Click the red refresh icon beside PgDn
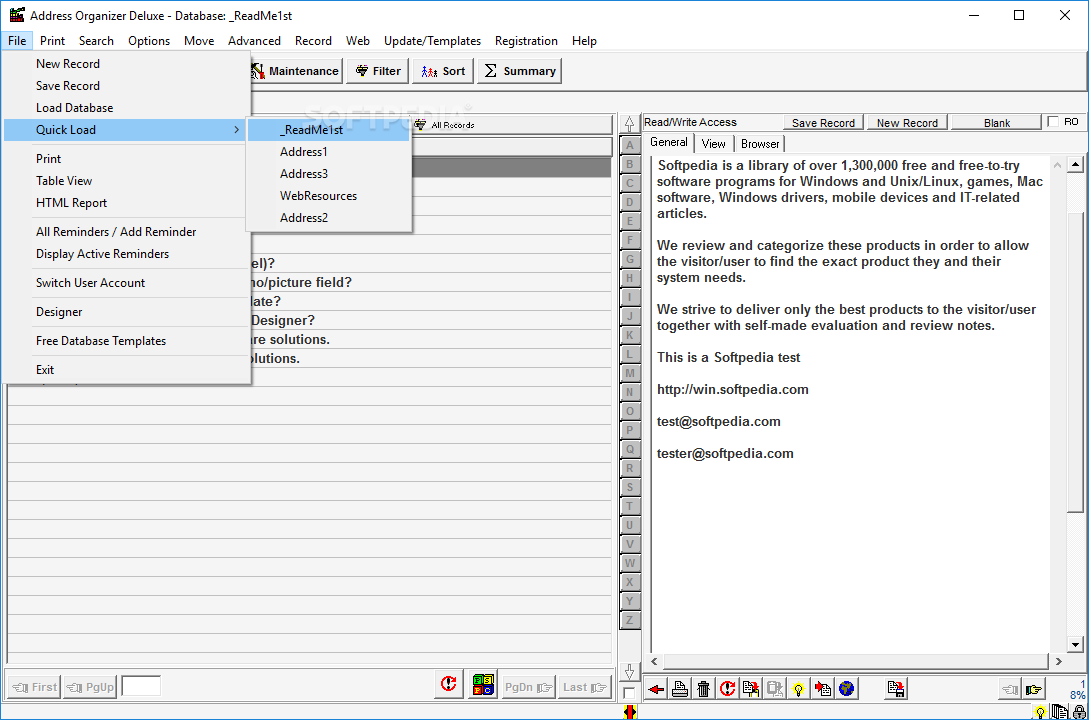 pos(449,685)
